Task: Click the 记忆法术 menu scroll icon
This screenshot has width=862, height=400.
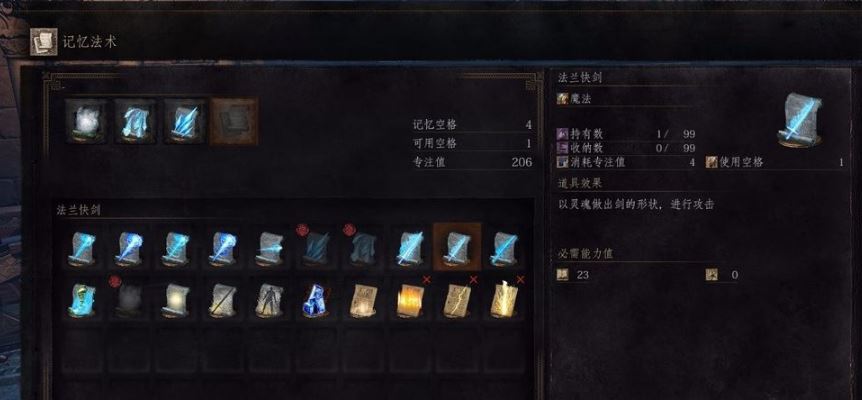Action: [43, 42]
